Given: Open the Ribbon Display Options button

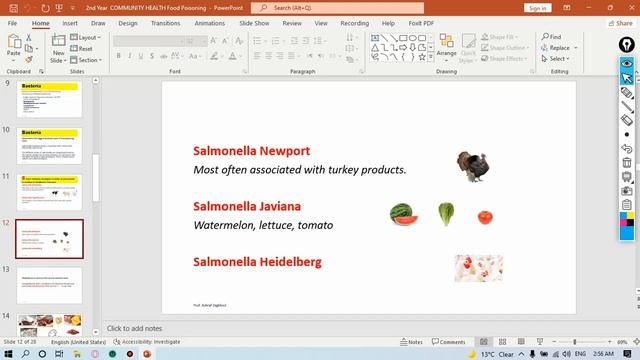Looking at the screenshot, I should (567, 8).
